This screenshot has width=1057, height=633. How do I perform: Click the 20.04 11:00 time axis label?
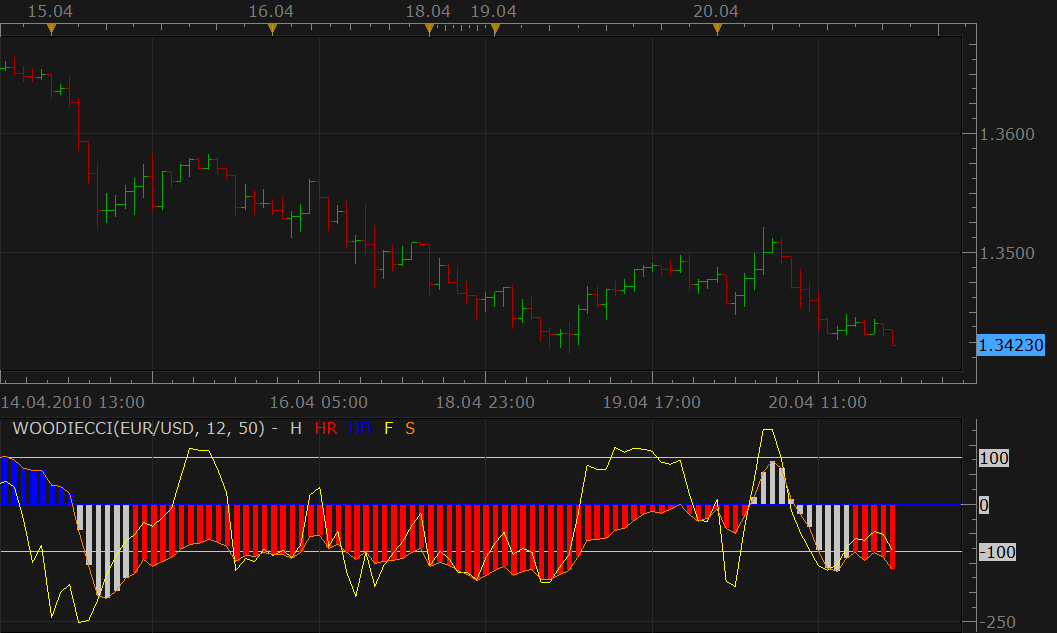coord(818,402)
